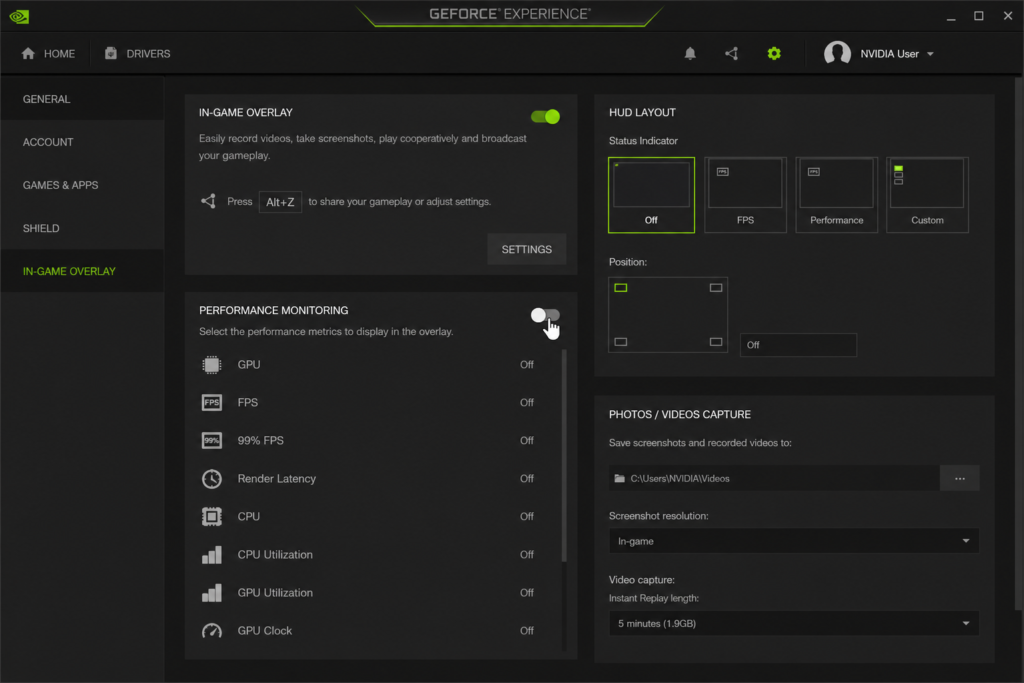Browse save location with ellipsis button
Screen dimensions: 1024x683
click(x=959, y=479)
